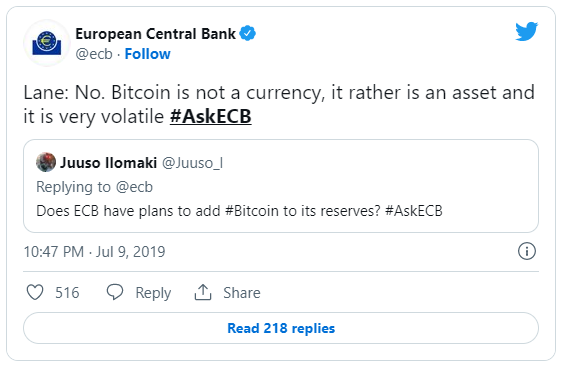The width and height of the screenshot is (563, 369).
Task: Click the European Central Bank avatar
Action: [47, 43]
